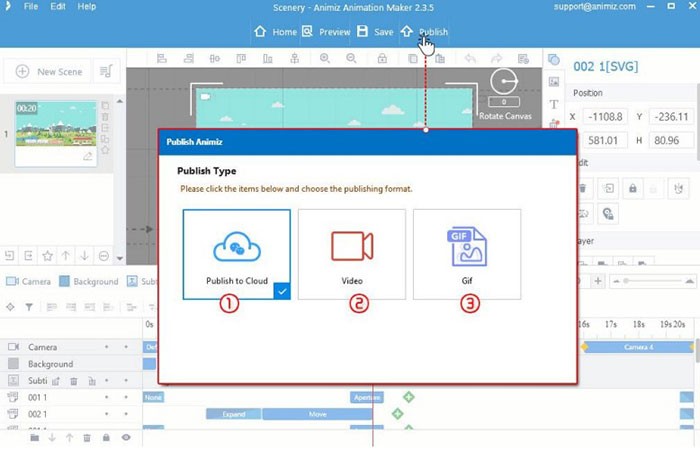Open the File menu
Image resolution: width=700 pixels, height=452 pixels.
pos(31,7)
